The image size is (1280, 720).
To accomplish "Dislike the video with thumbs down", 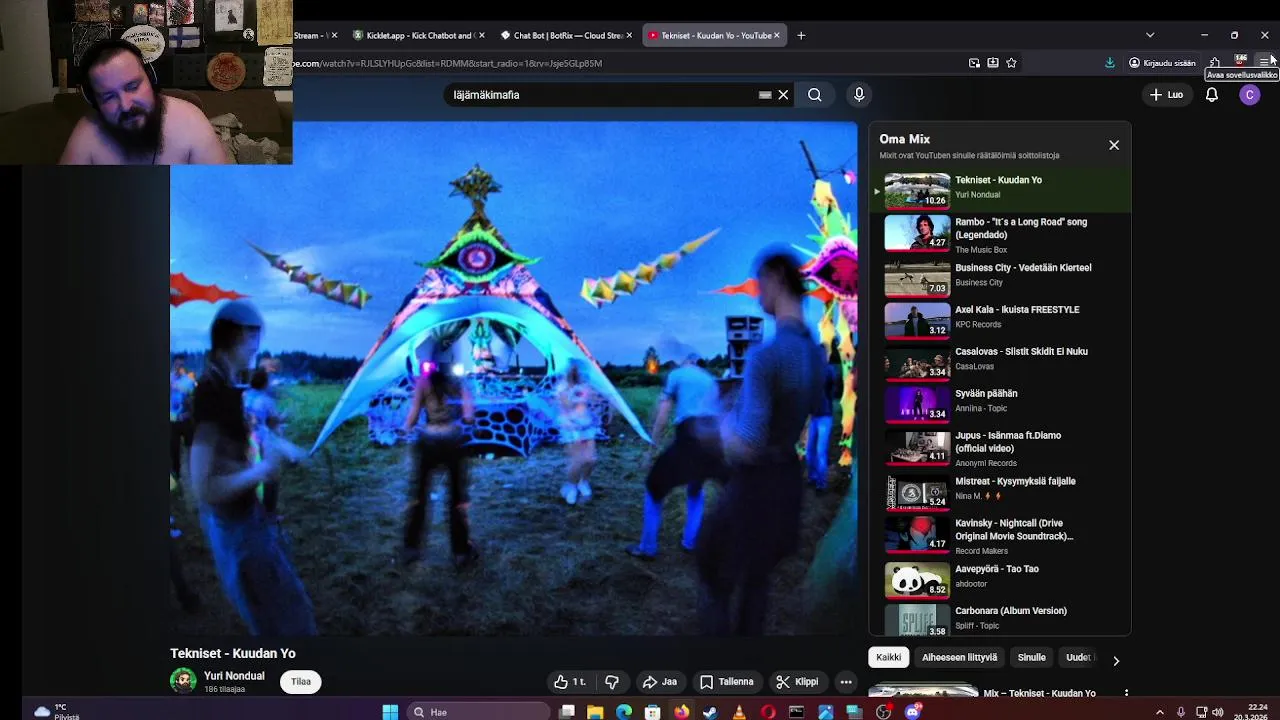I will tap(612, 682).
